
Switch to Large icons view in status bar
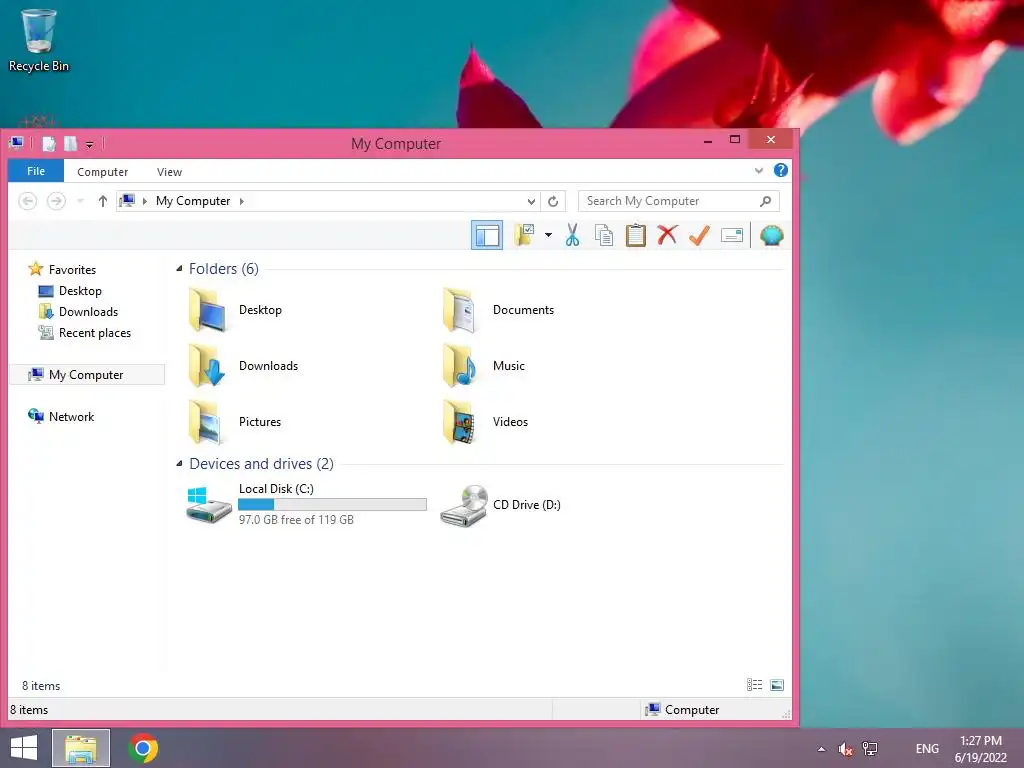(776, 684)
